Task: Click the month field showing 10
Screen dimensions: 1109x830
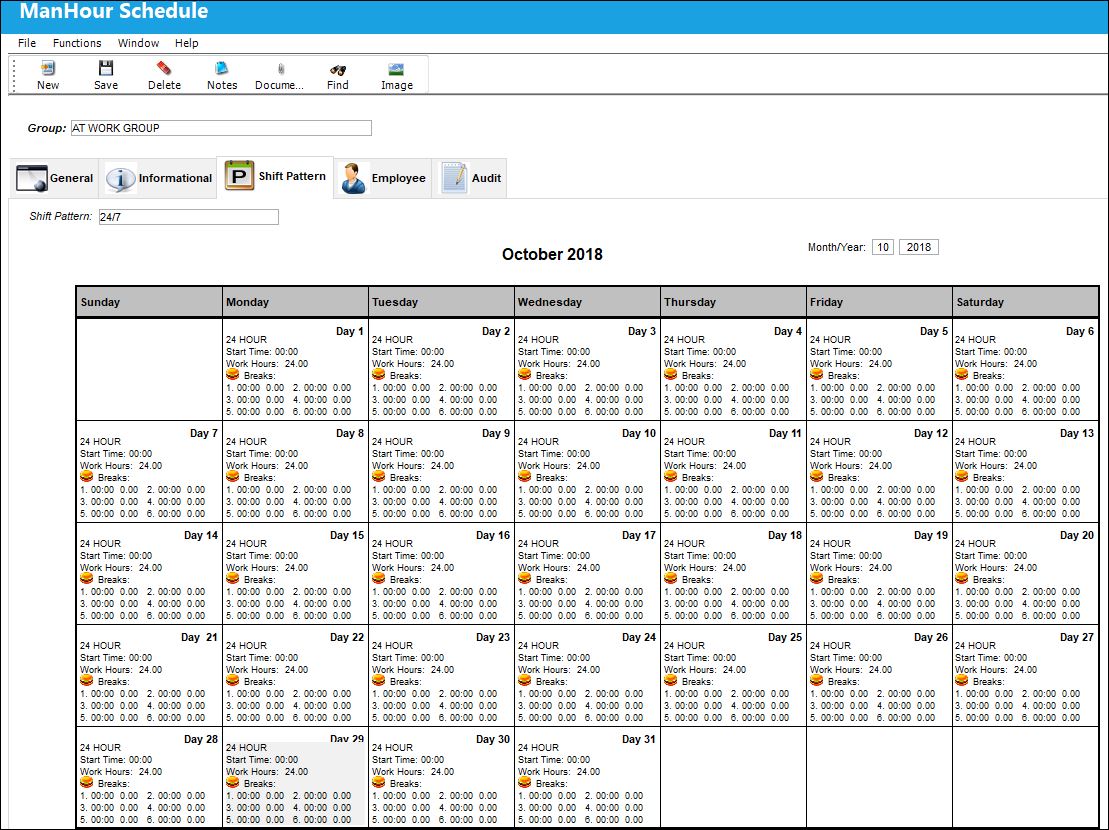Action: 883,247
